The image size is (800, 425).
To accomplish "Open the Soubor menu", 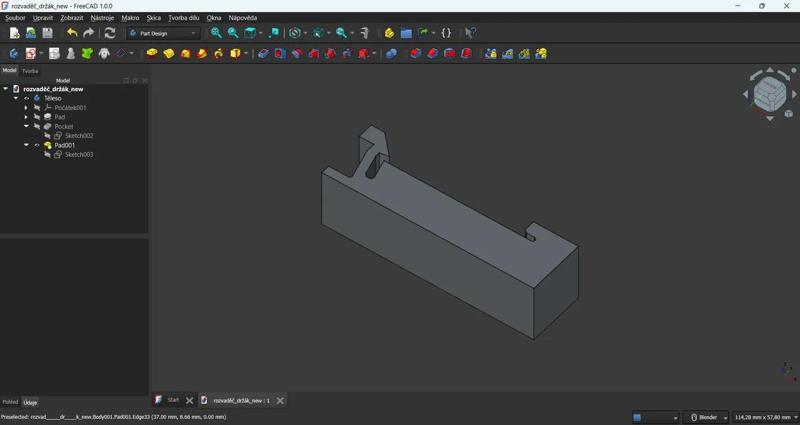I will coord(15,18).
